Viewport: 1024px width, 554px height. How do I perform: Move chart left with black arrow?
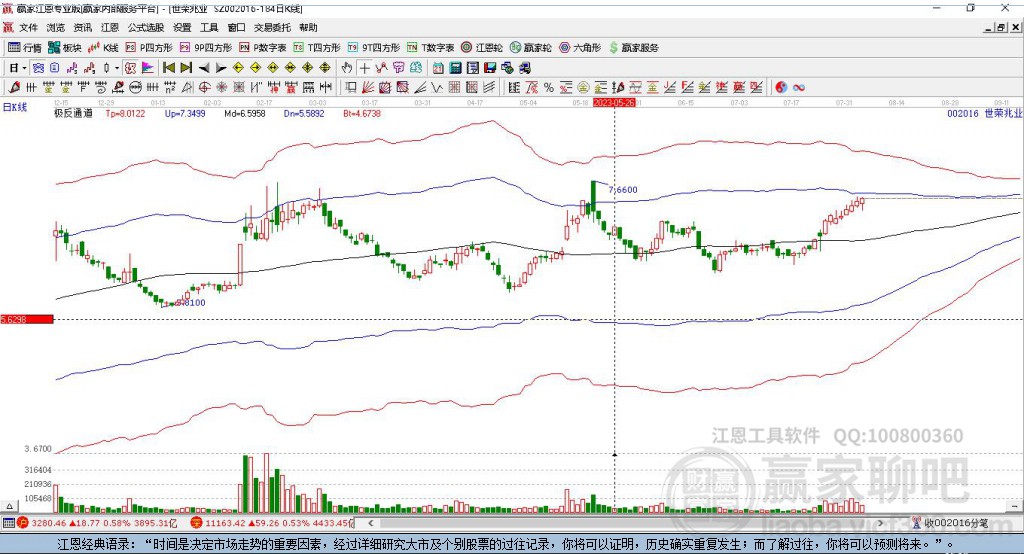(204, 68)
